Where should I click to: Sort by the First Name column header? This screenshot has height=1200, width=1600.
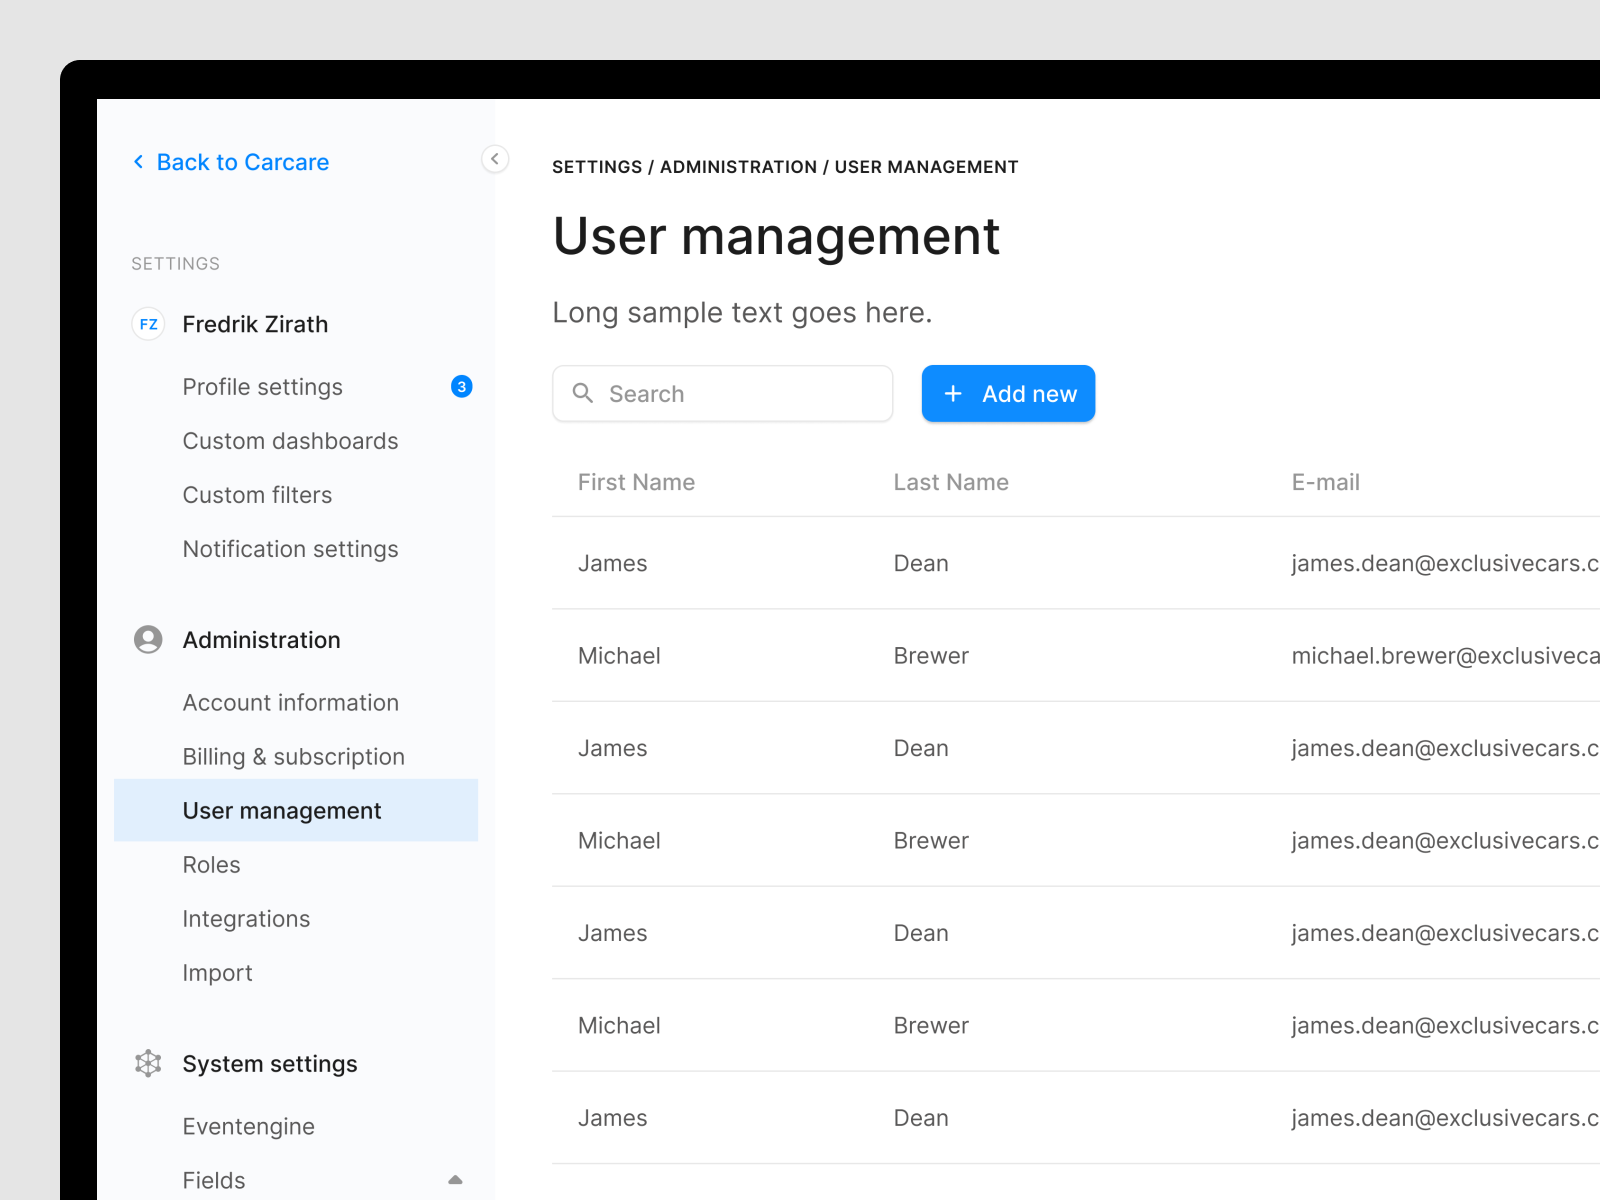636,482
